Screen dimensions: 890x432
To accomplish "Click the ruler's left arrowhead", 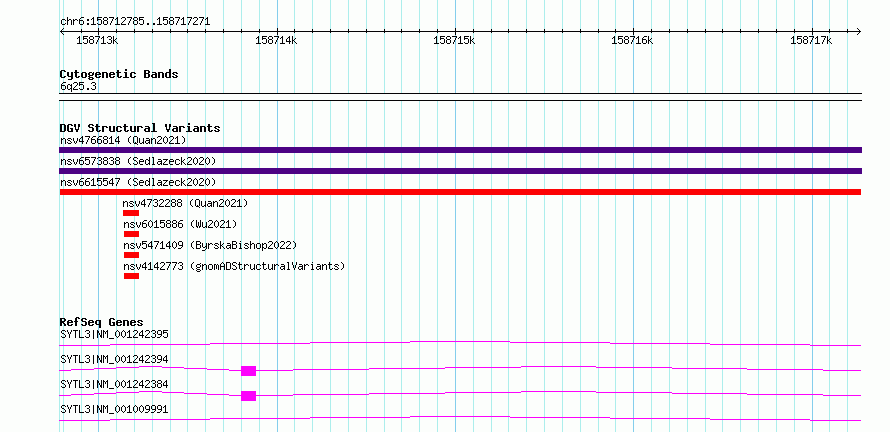I will tap(62, 32).
